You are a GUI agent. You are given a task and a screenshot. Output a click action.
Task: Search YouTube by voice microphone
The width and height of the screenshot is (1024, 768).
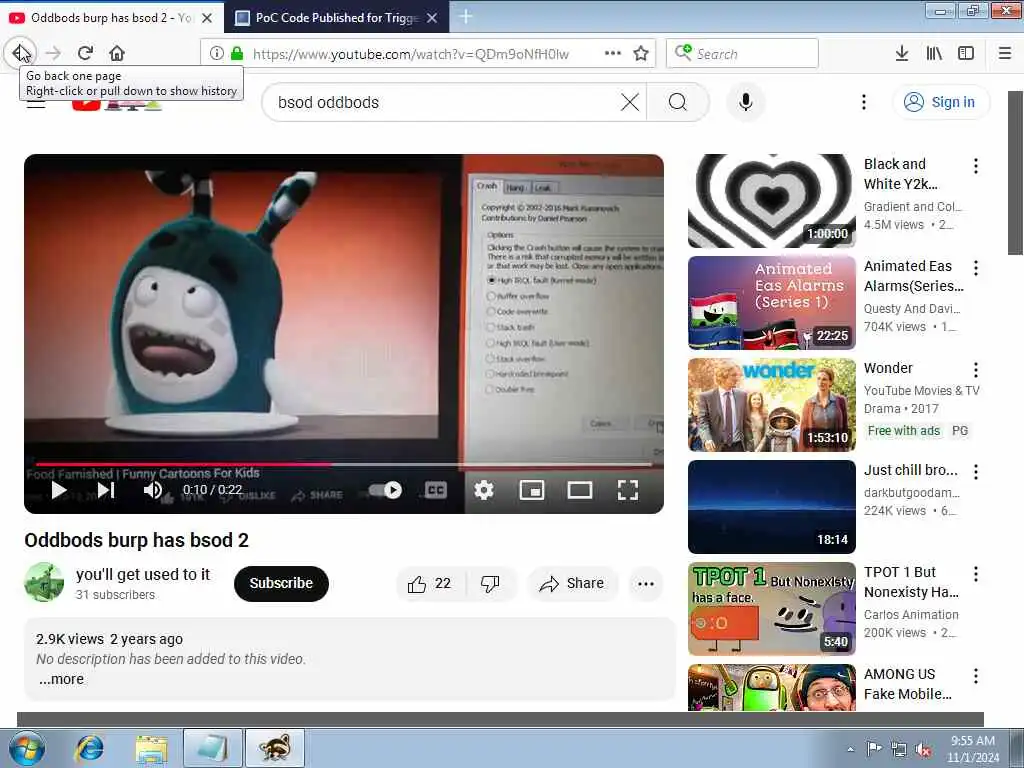[746, 102]
